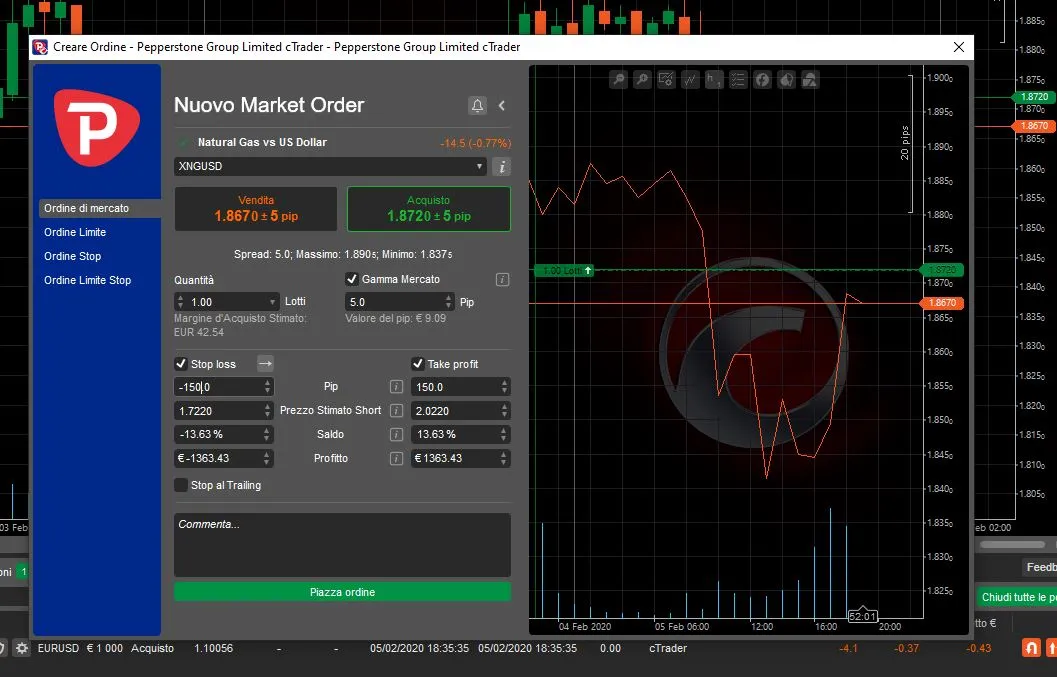Click the Natural Gas vs US Dollar label

coord(262,142)
